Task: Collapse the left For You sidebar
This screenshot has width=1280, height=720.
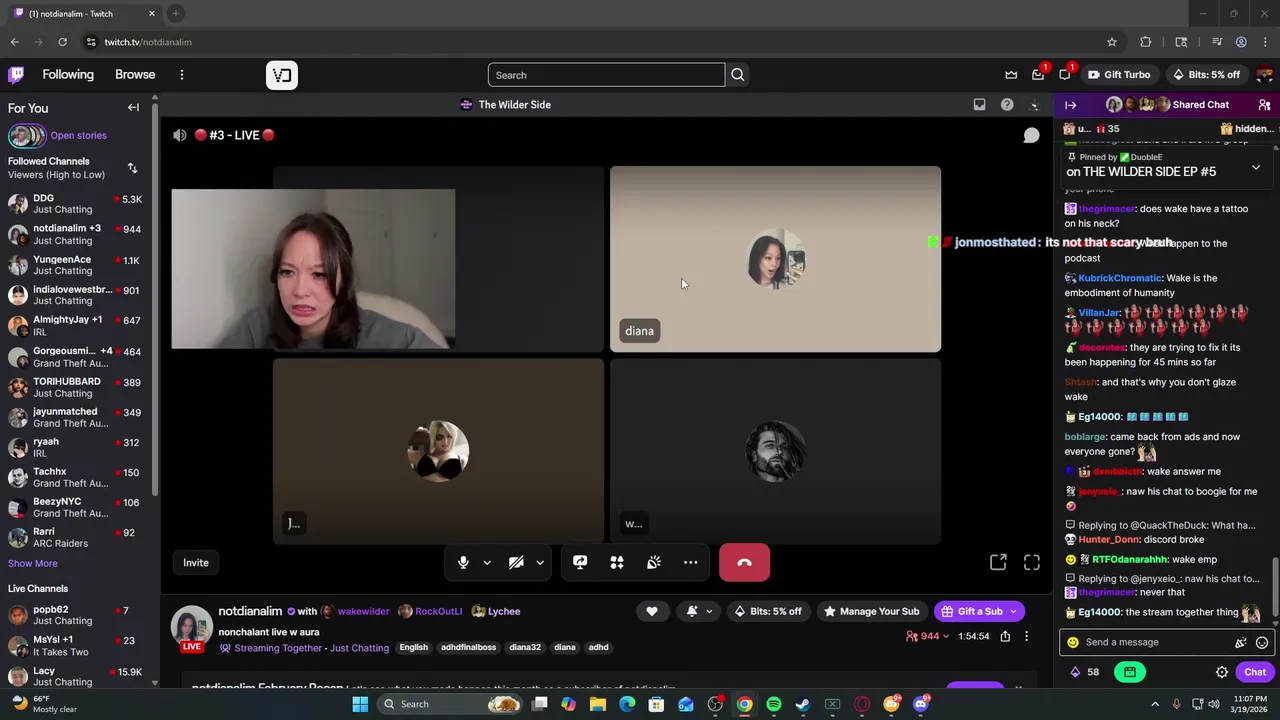Action: coord(133,108)
